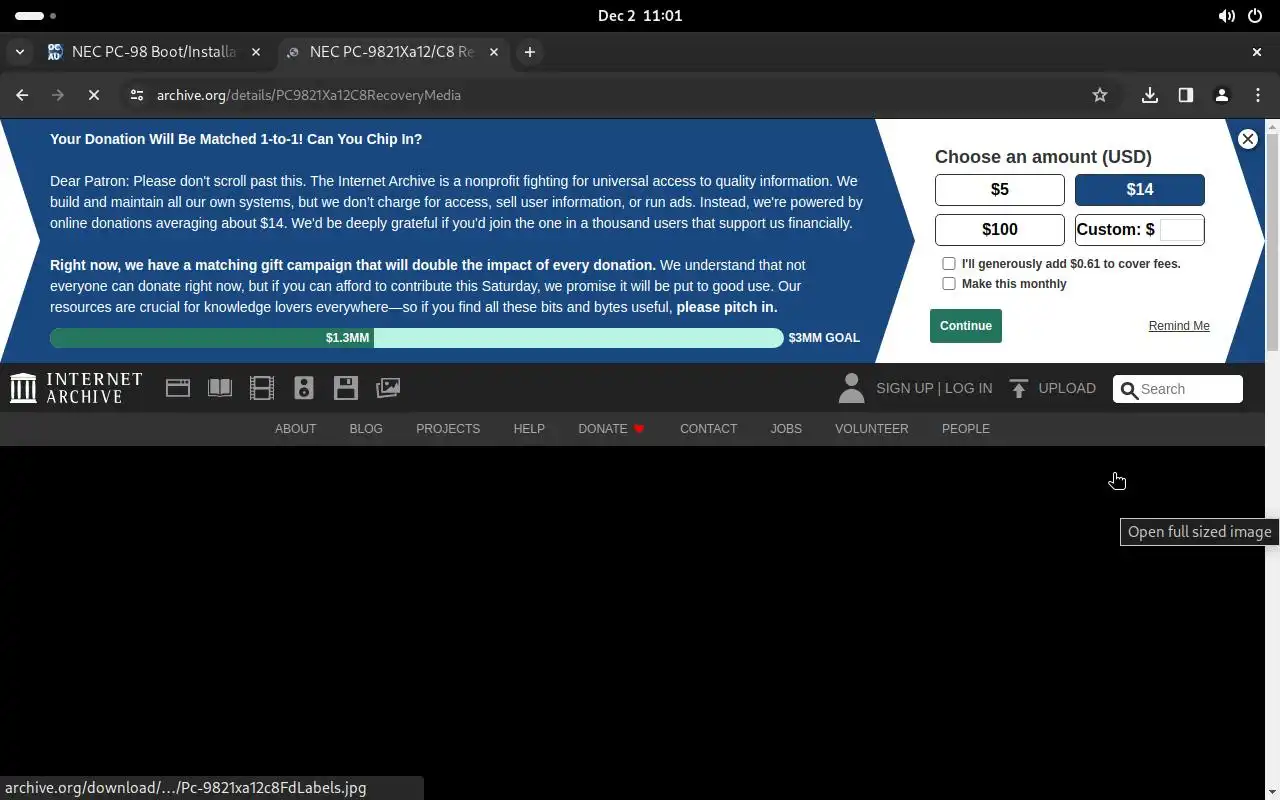Click the Remind Me link
The height and width of the screenshot is (800, 1280).
[1179, 326]
